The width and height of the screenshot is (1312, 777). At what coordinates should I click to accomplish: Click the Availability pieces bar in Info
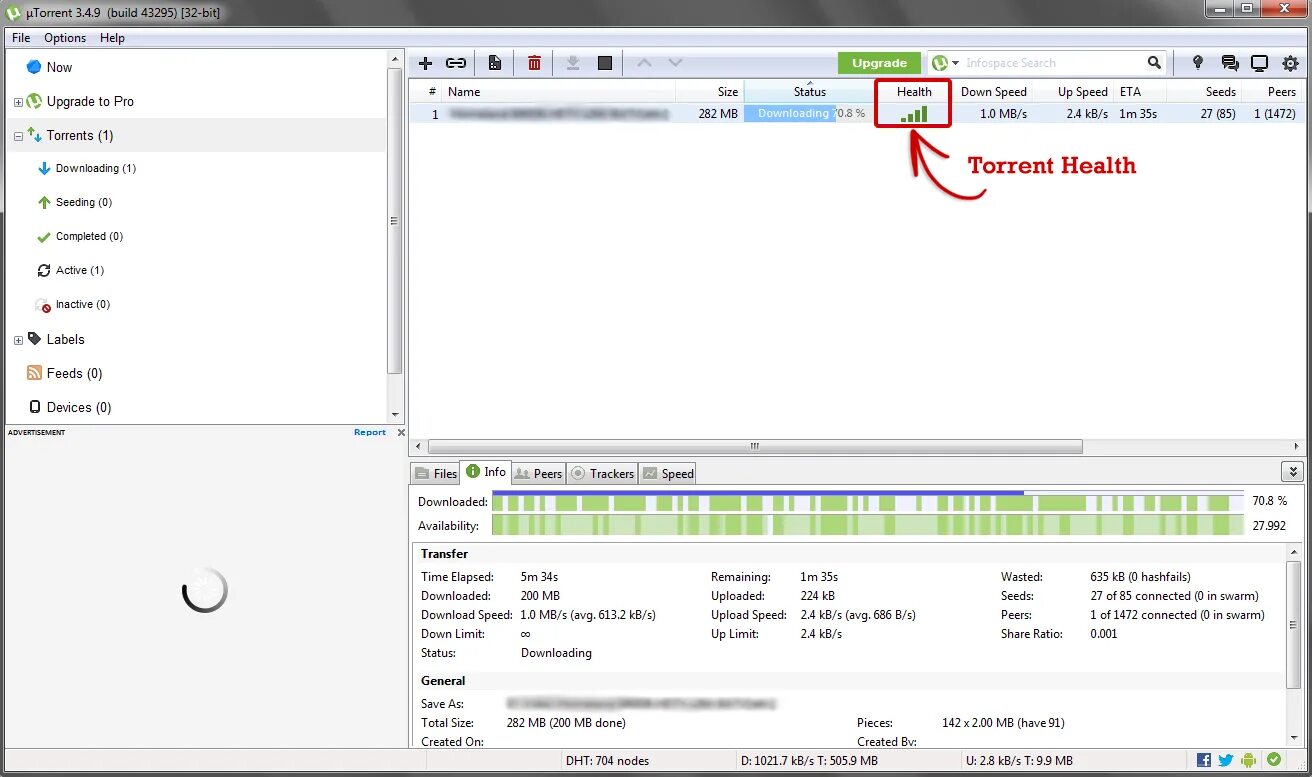coord(868,525)
